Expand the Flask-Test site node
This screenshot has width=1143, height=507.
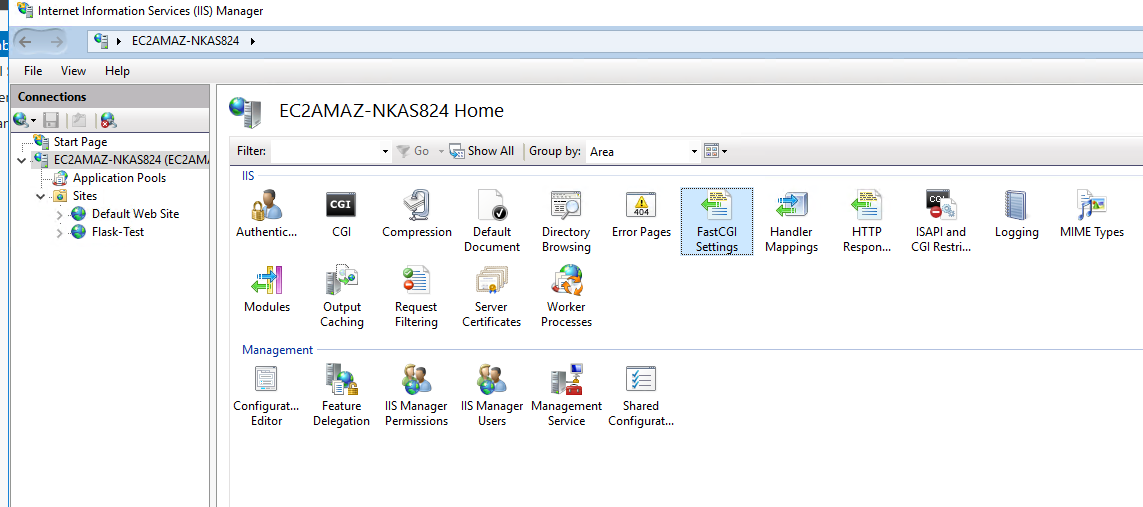click(59, 232)
